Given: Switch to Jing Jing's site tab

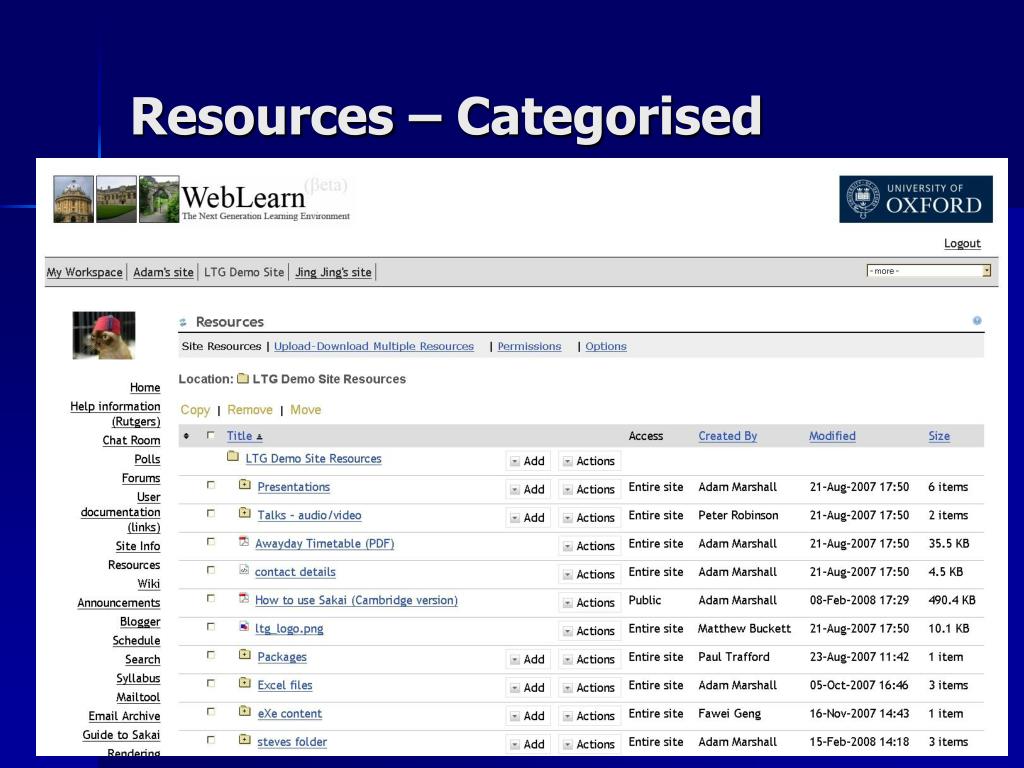Looking at the screenshot, I should tap(333, 272).
